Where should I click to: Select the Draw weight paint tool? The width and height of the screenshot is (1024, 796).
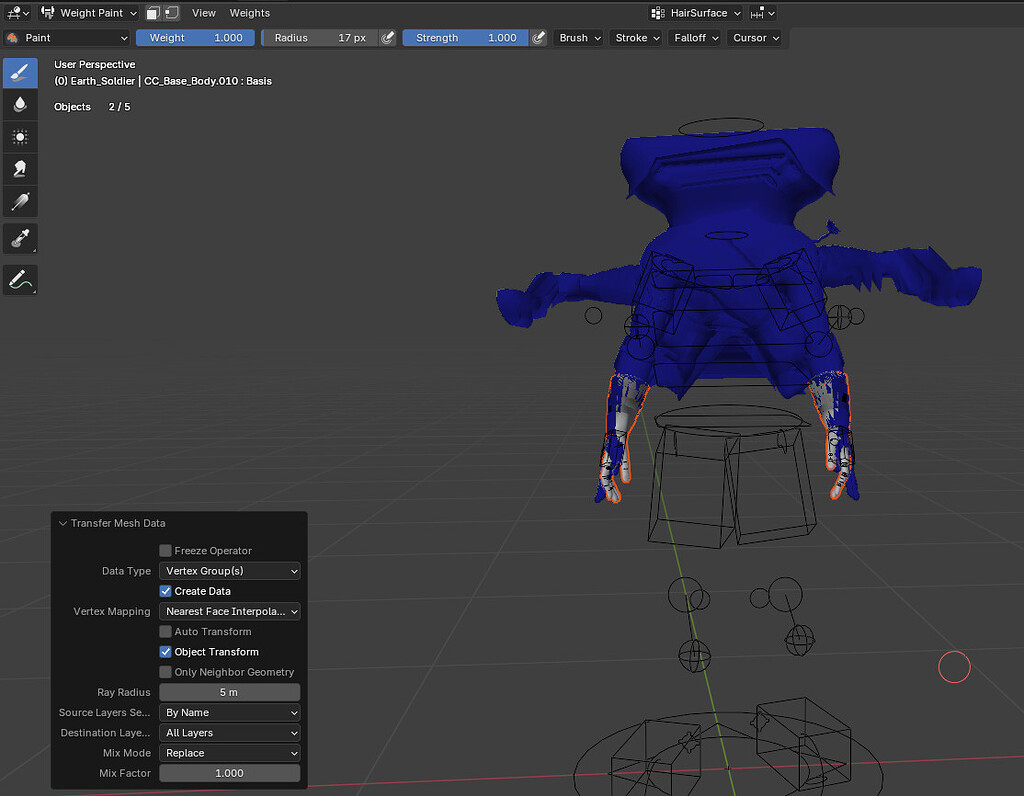point(20,72)
